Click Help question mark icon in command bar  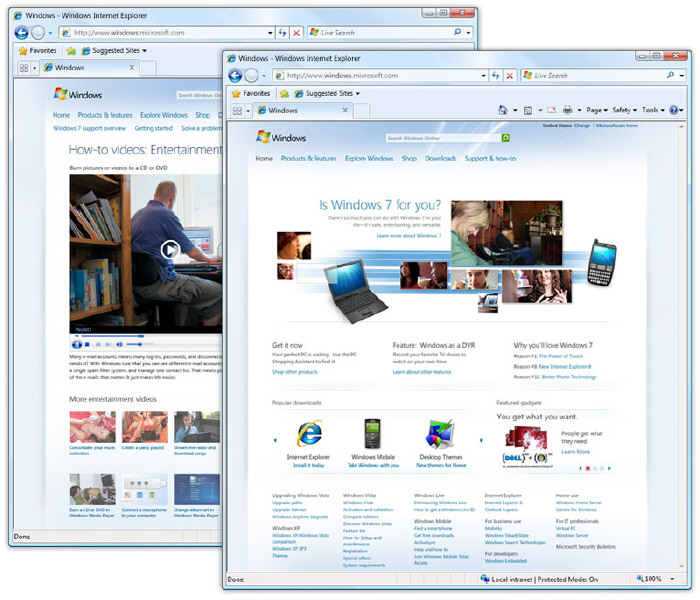pyautogui.click(x=673, y=110)
